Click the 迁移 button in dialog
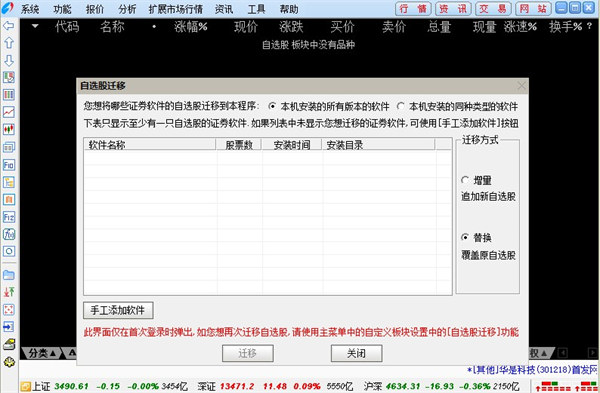600x393 pixels. click(x=248, y=353)
